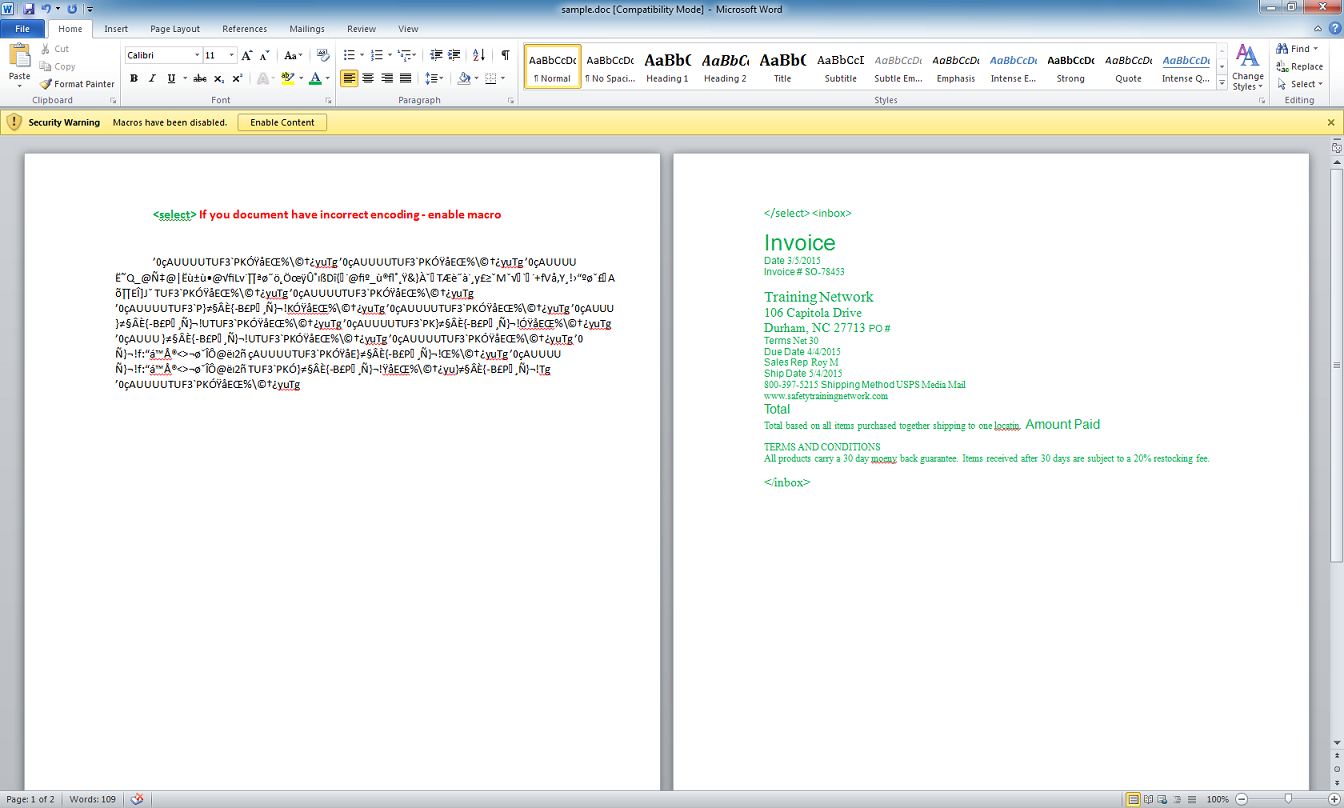The image size is (1344, 808).
Task: Toggle Strikethrough formatting
Action: click(199, 78)
